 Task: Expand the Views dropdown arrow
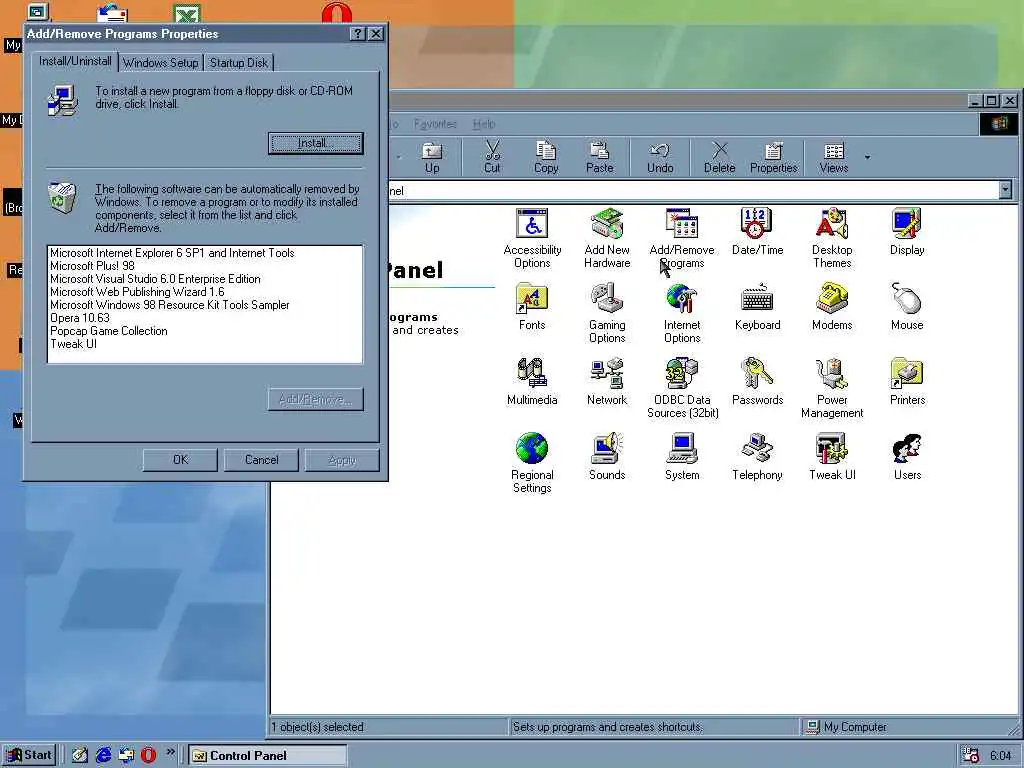click(867, 157)
